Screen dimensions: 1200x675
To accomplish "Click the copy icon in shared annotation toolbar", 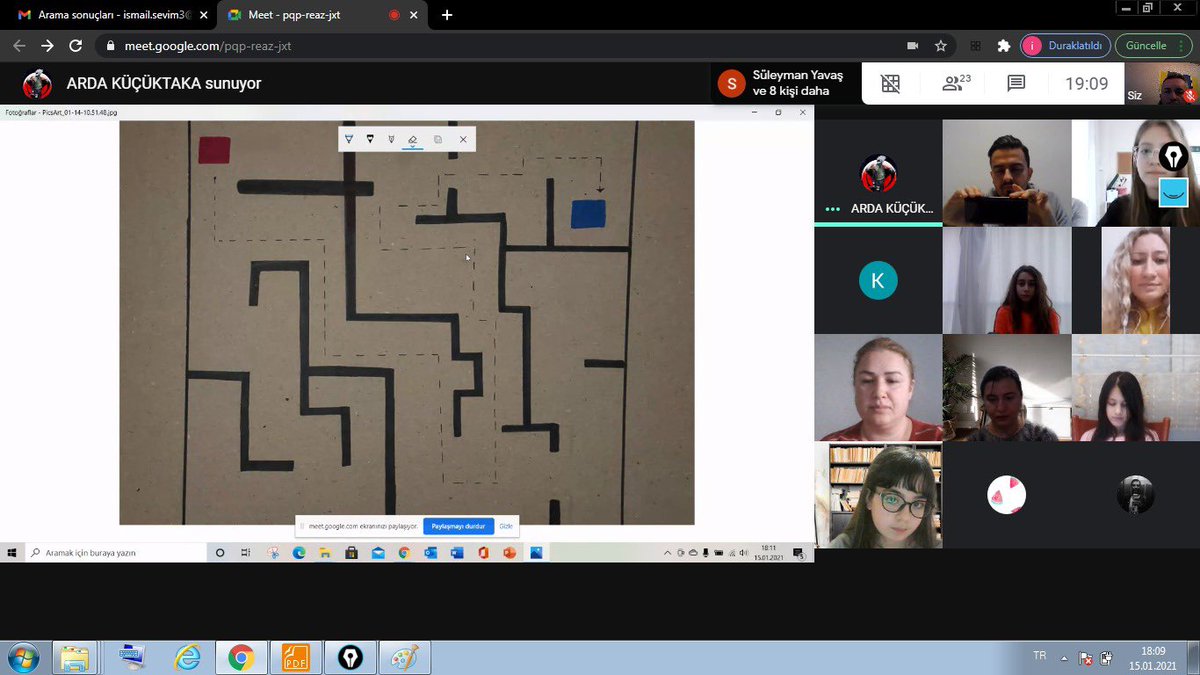I will (437, 139).
